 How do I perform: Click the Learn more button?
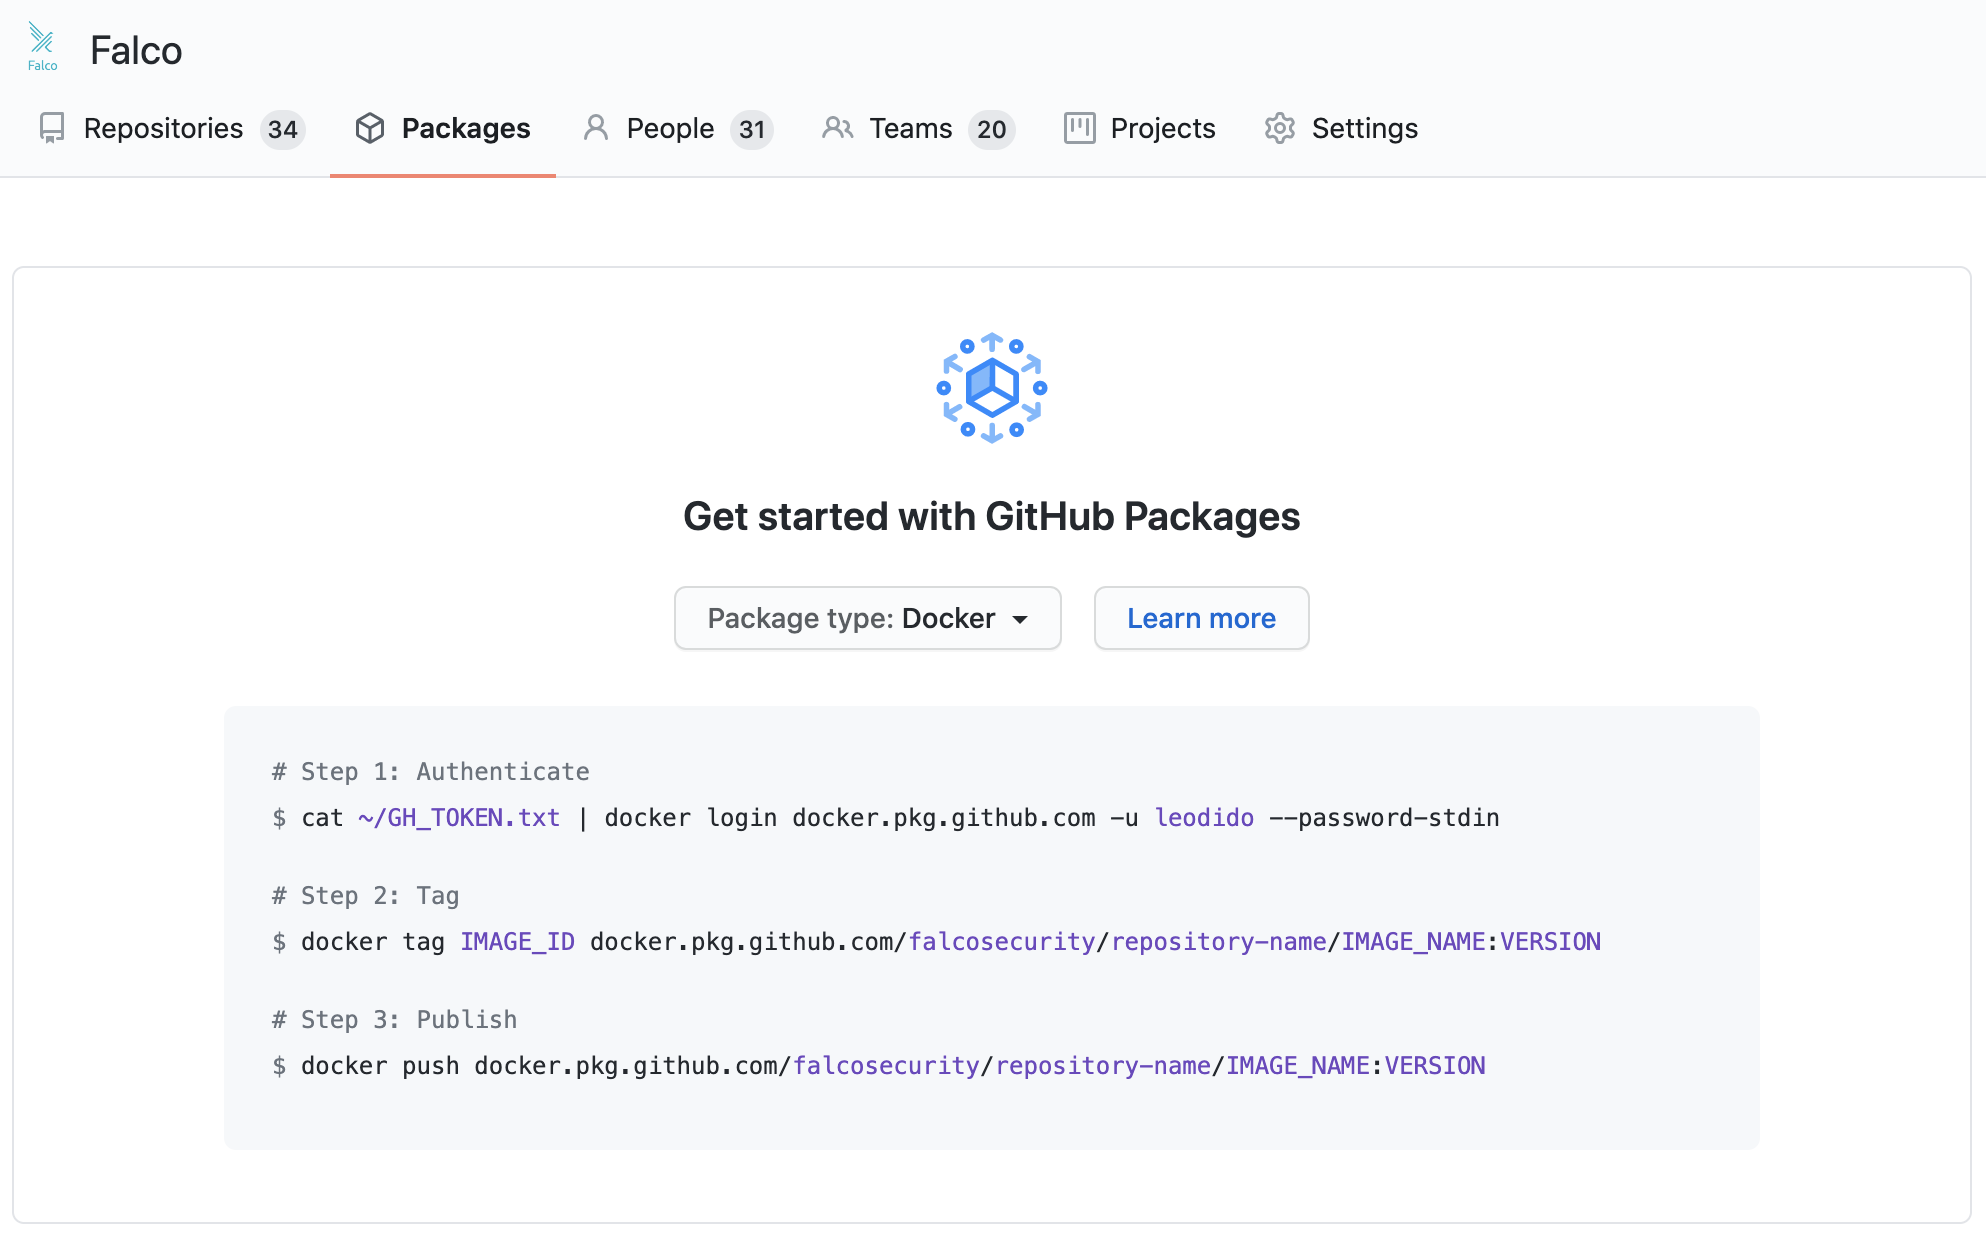click(1201, 618)
